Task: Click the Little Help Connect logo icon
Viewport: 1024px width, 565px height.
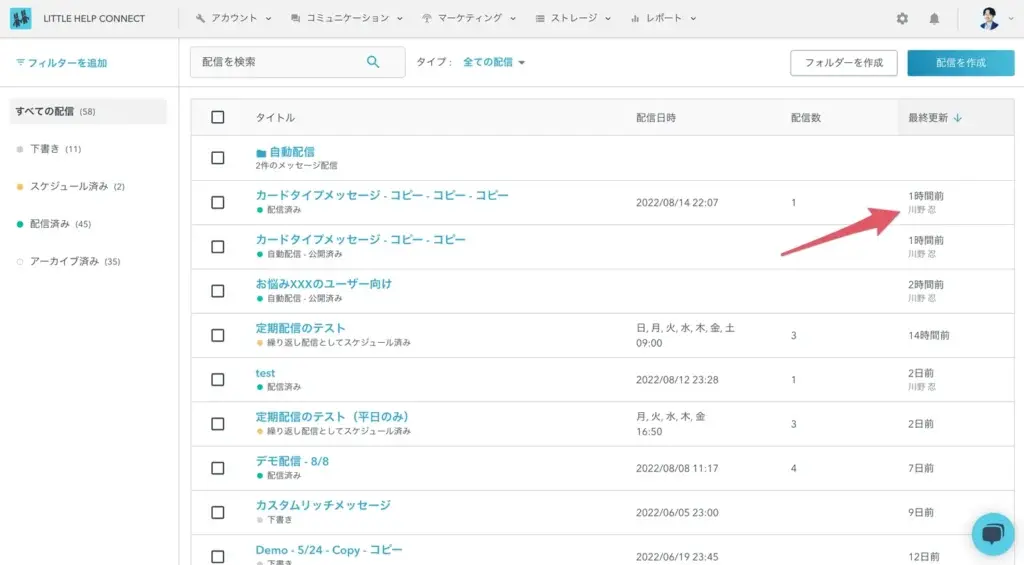Action: [20, 18]
